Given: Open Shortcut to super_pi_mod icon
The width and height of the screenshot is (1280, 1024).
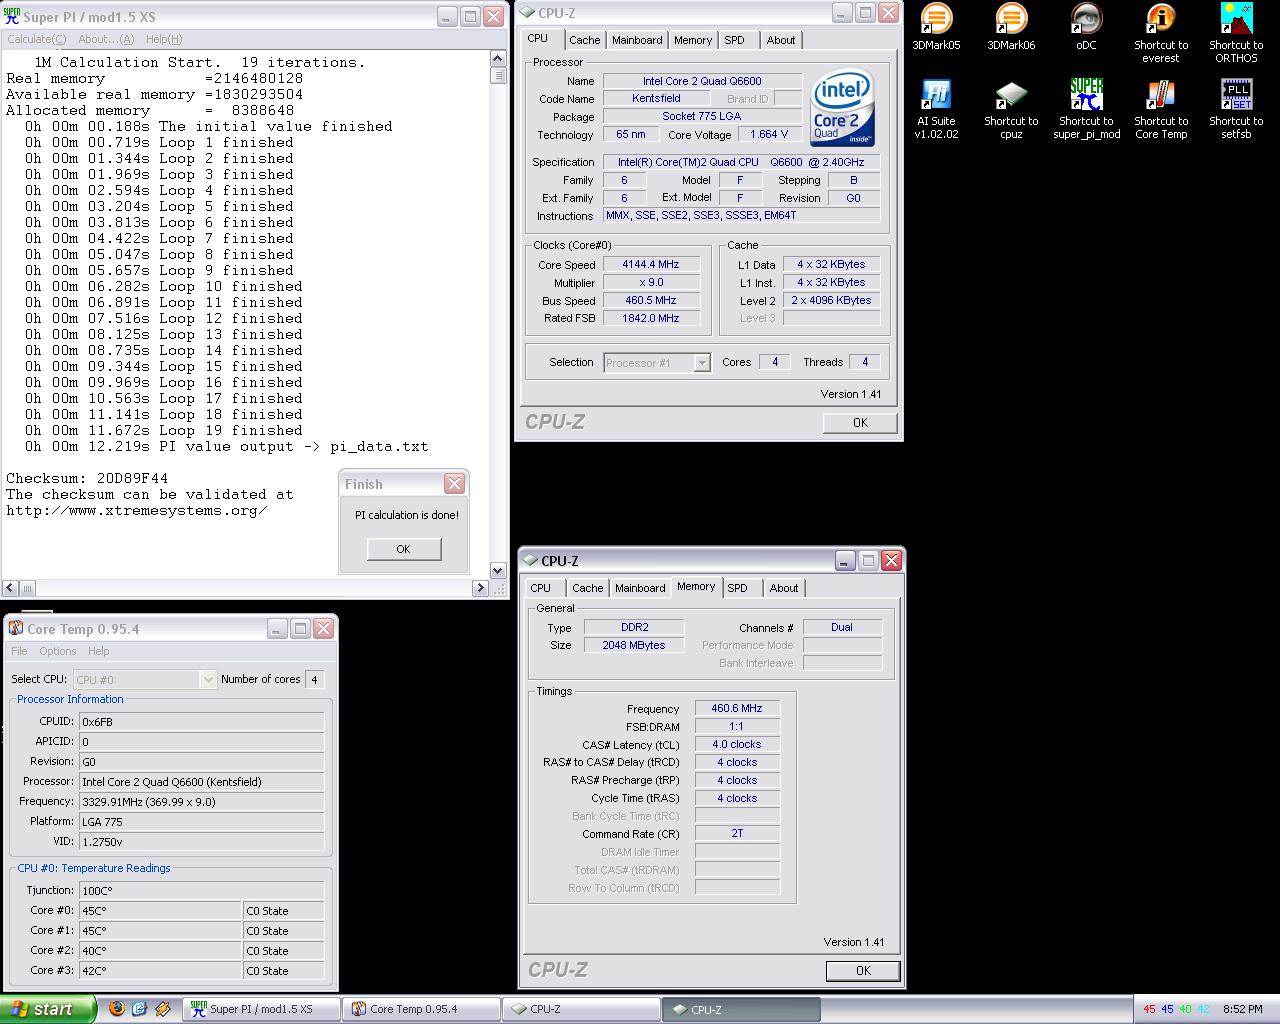Looking at the screenshot, I should (1086, 109).
